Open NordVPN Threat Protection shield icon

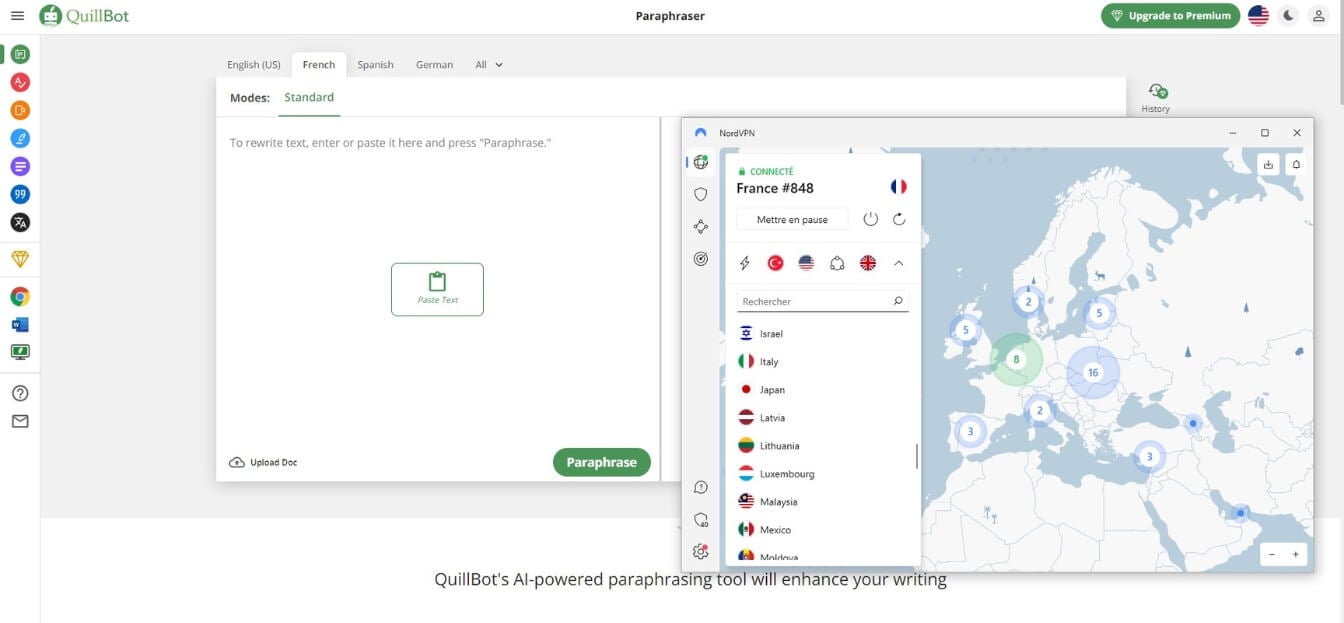[701, 194]
